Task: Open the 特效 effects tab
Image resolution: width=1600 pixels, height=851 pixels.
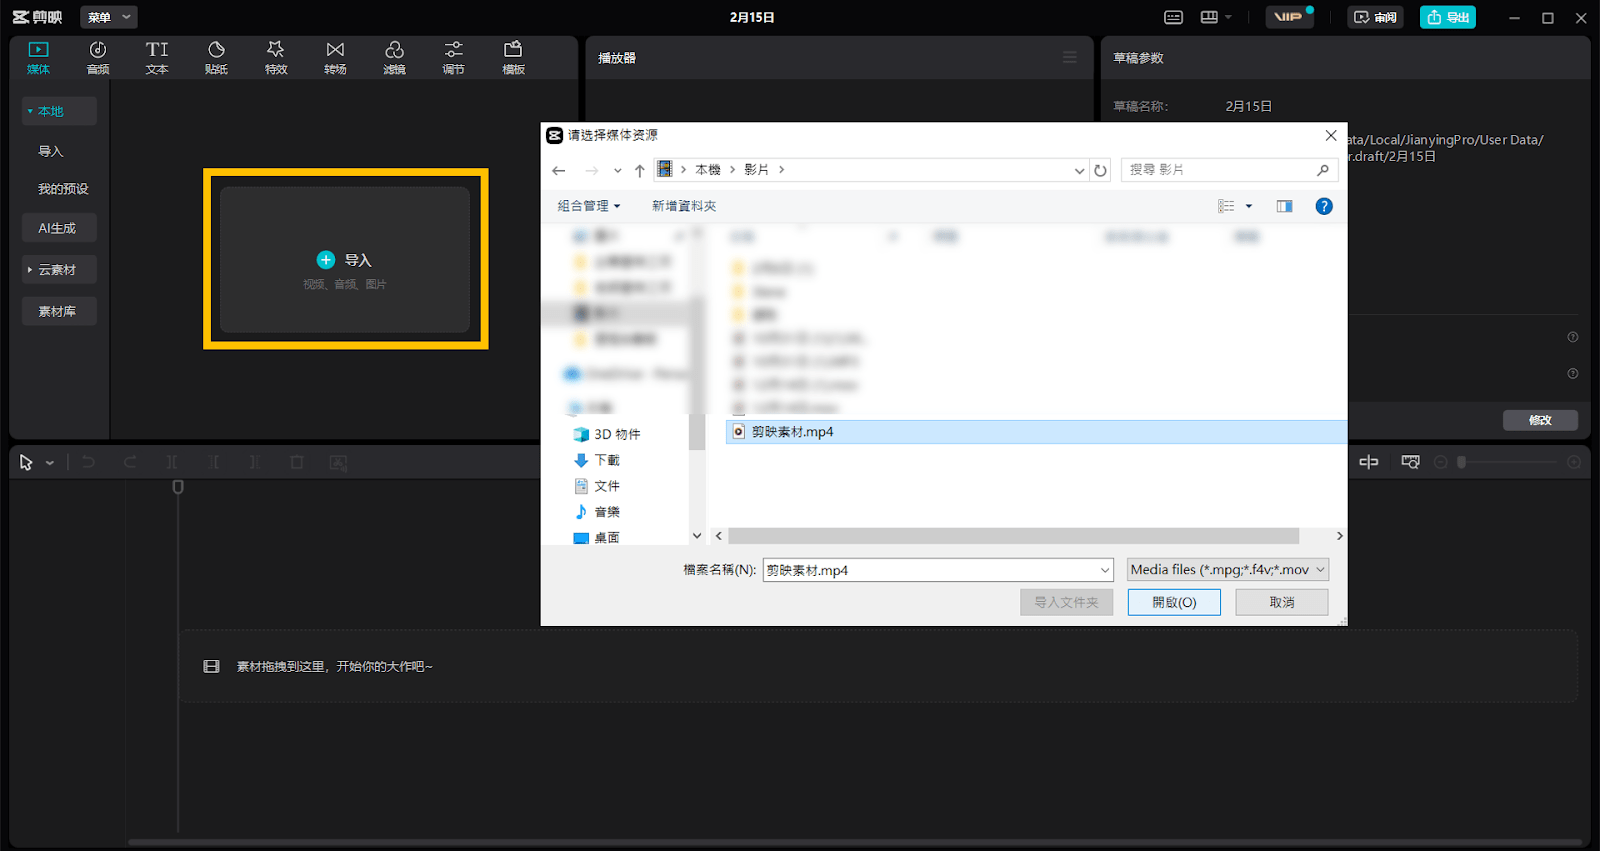Action: (x=276, y=58)
